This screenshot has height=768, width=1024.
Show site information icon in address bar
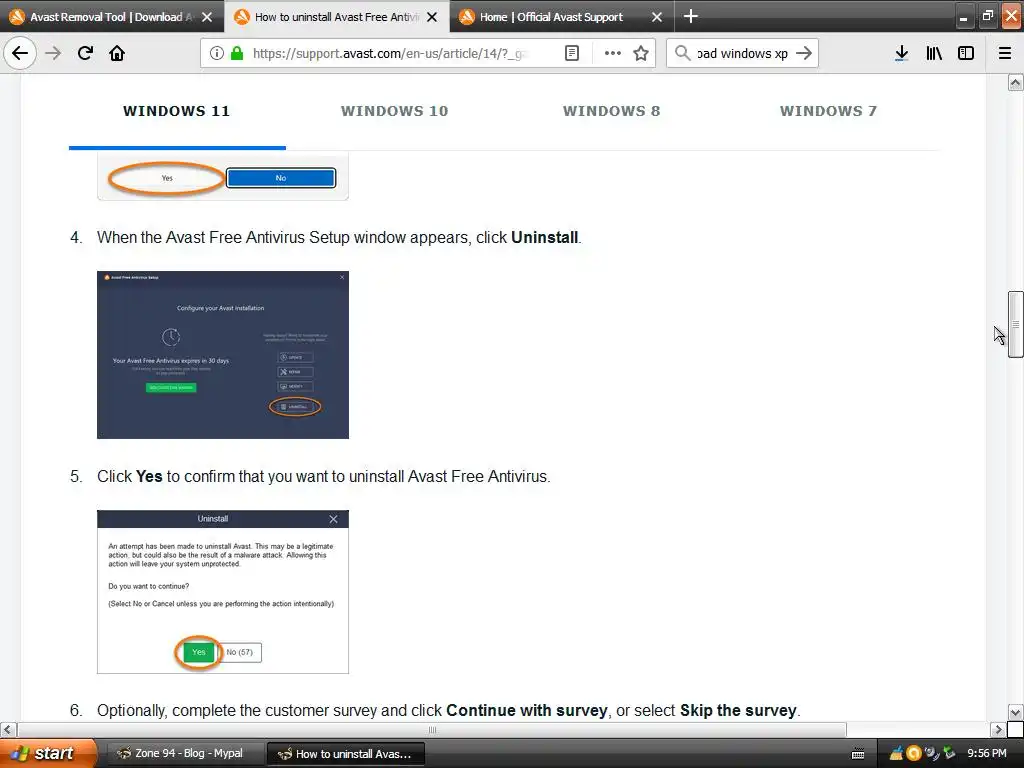tap(217, 53)
